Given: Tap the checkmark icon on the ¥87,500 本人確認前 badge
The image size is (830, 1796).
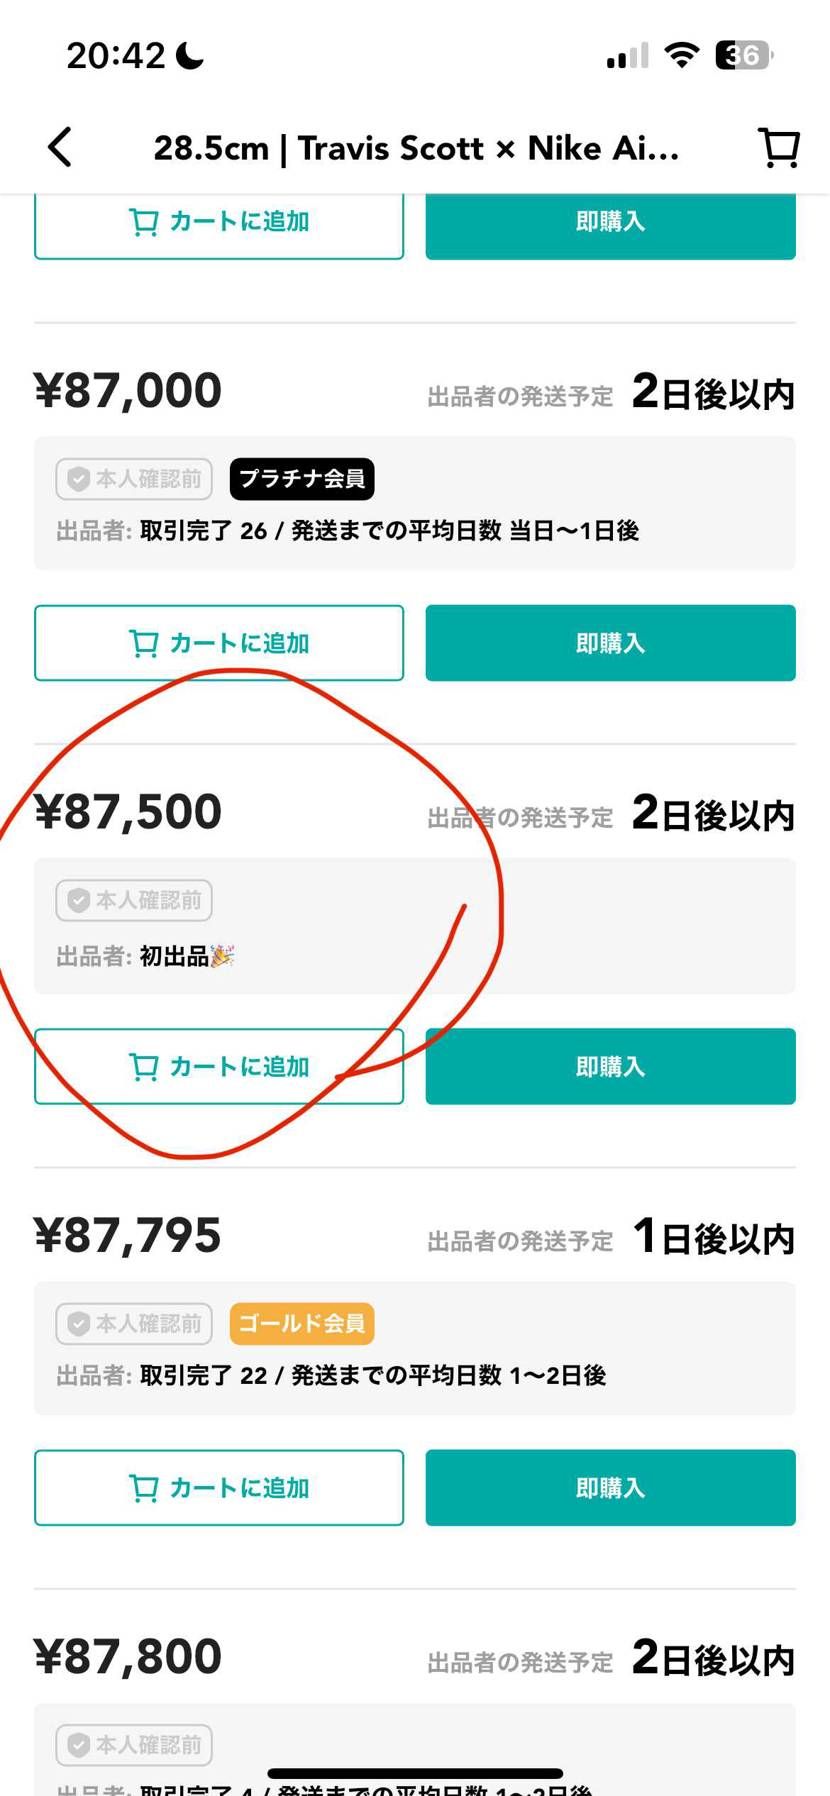Looking at the screenshot, I should 80,900.
